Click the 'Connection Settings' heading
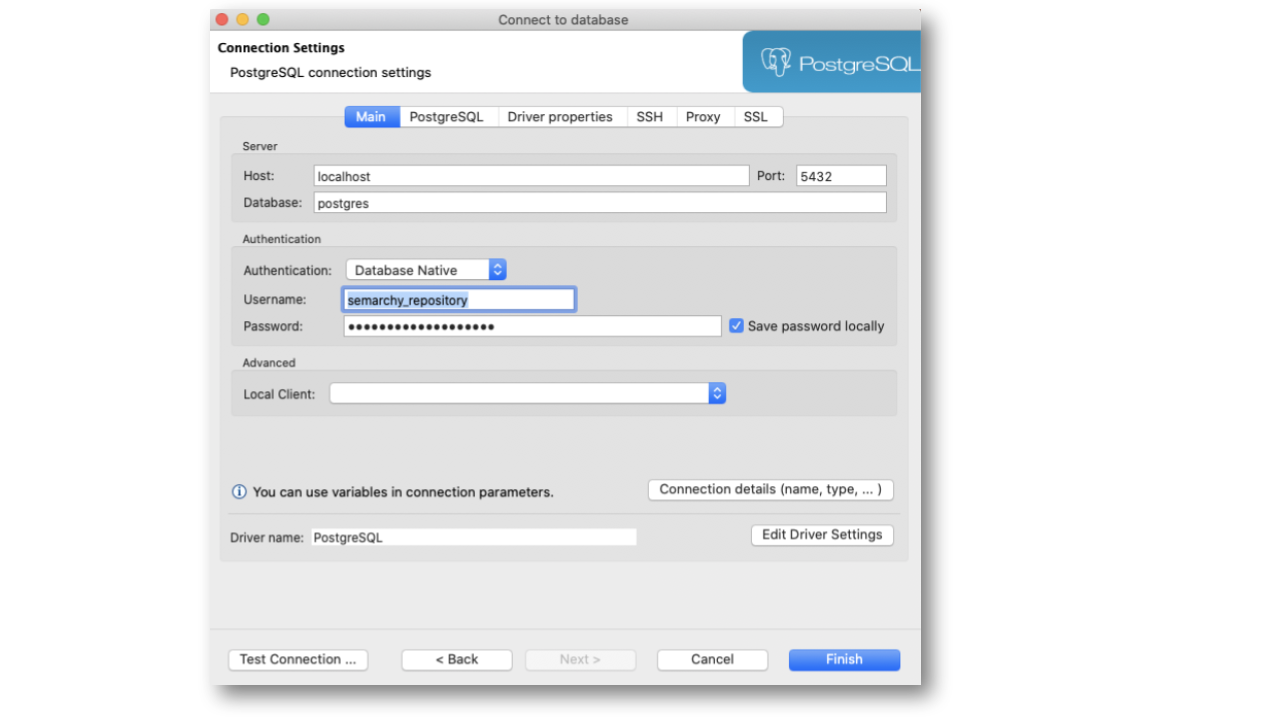This screenshot has width=1280, height=720. coord(281,48)
